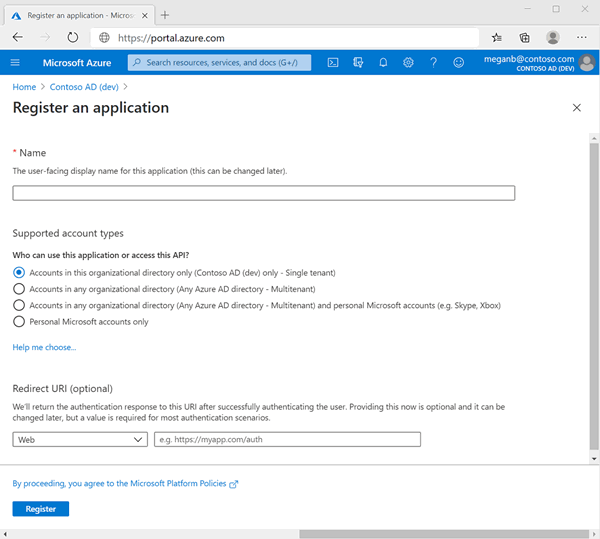Image resolution: width=600 pixels, height=539 pixels.
Task: Choose Personal Microsoft accounts only
Action: pyautogui.click(x=18, y=322)
